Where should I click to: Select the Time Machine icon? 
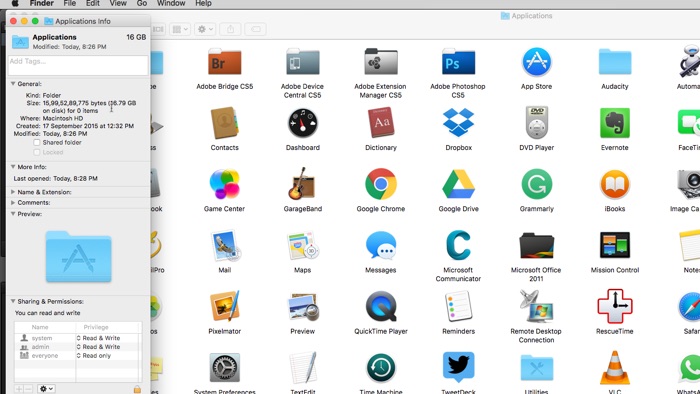click(x=381, y=368)
